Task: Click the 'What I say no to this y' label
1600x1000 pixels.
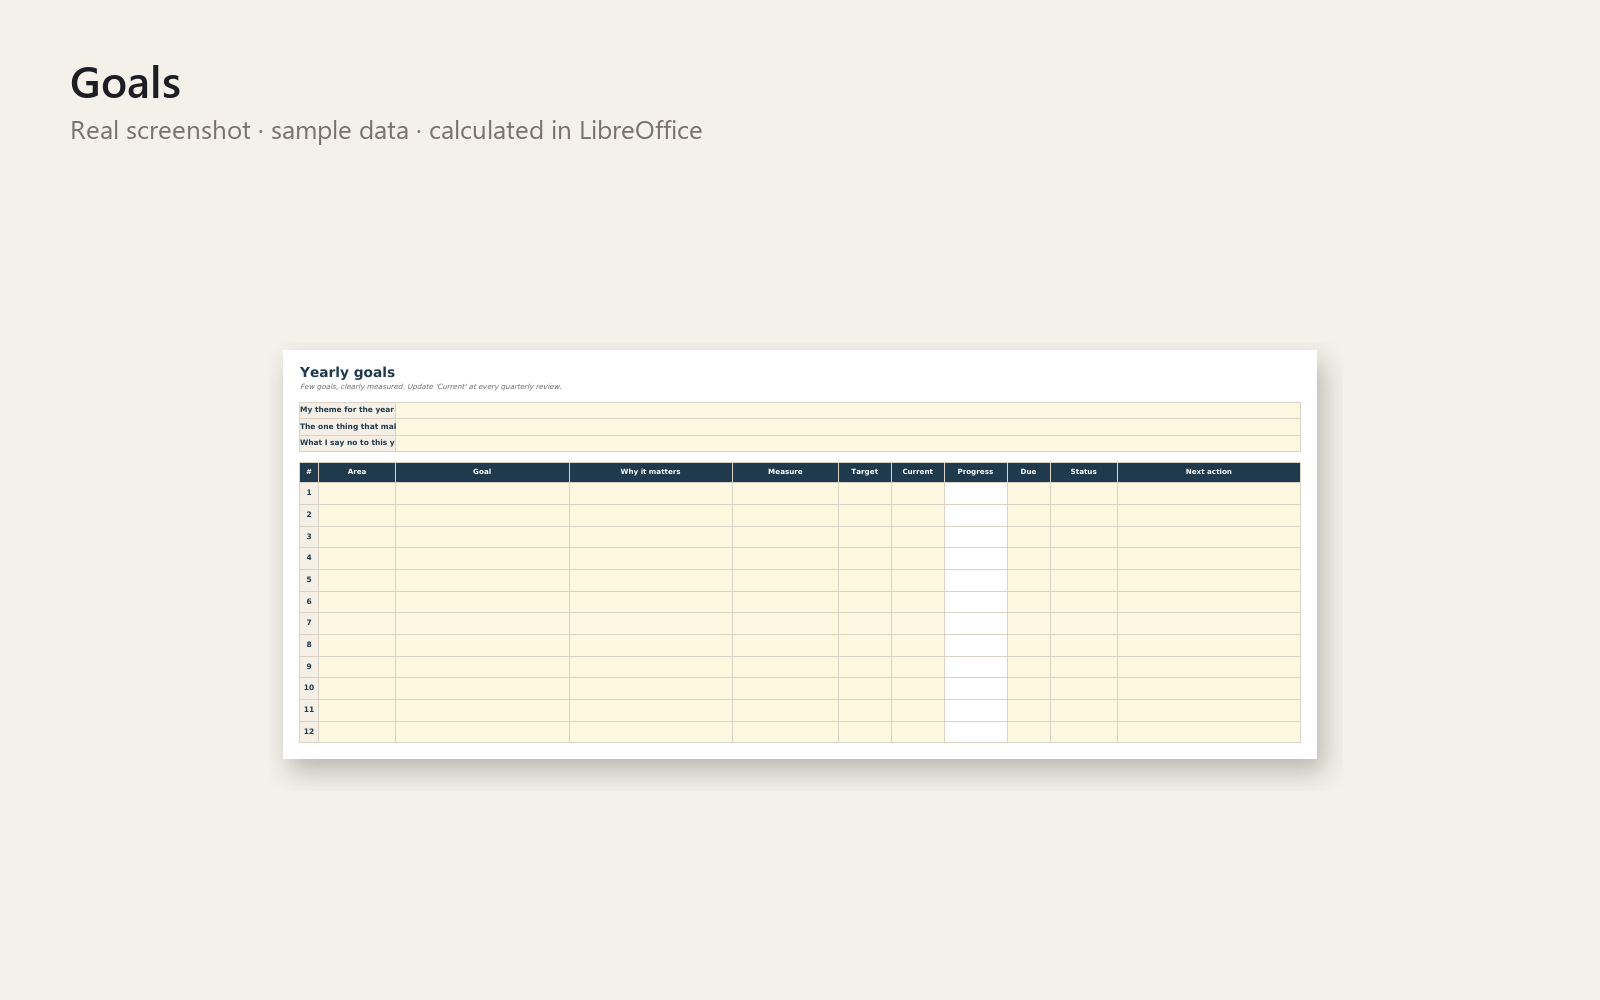Action: click(347, 443)
